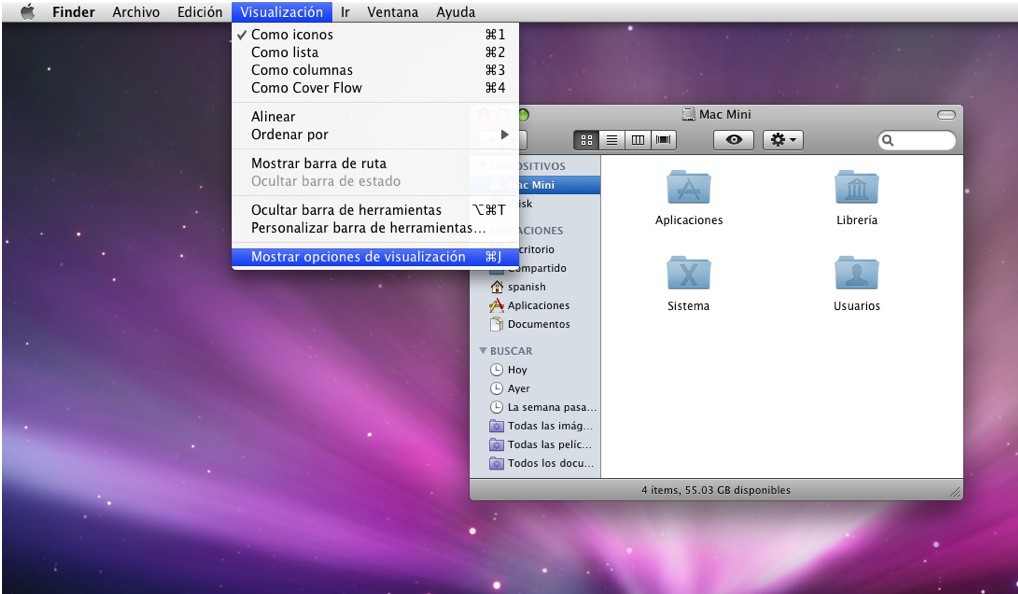The image size is (1018, 594).
Task: Click the clock icon next to Ayer
Action: (x=497, y=389)
